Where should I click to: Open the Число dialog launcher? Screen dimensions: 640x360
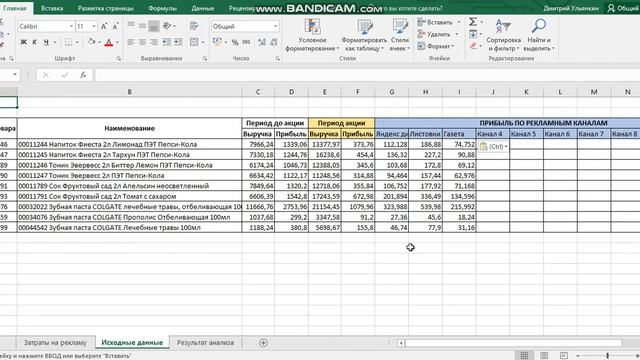tap(278, 59)
